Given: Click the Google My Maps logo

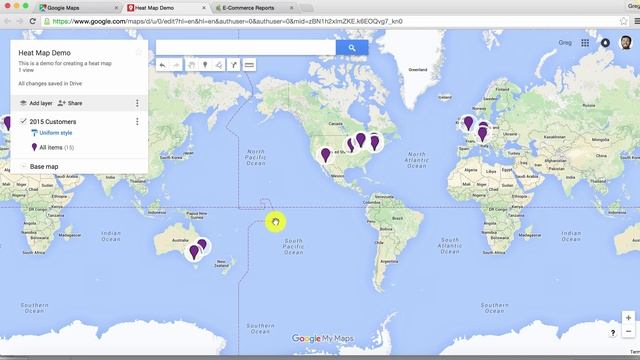Looking at the screenshot, I should pyautogui.click(x=322, y=338).
